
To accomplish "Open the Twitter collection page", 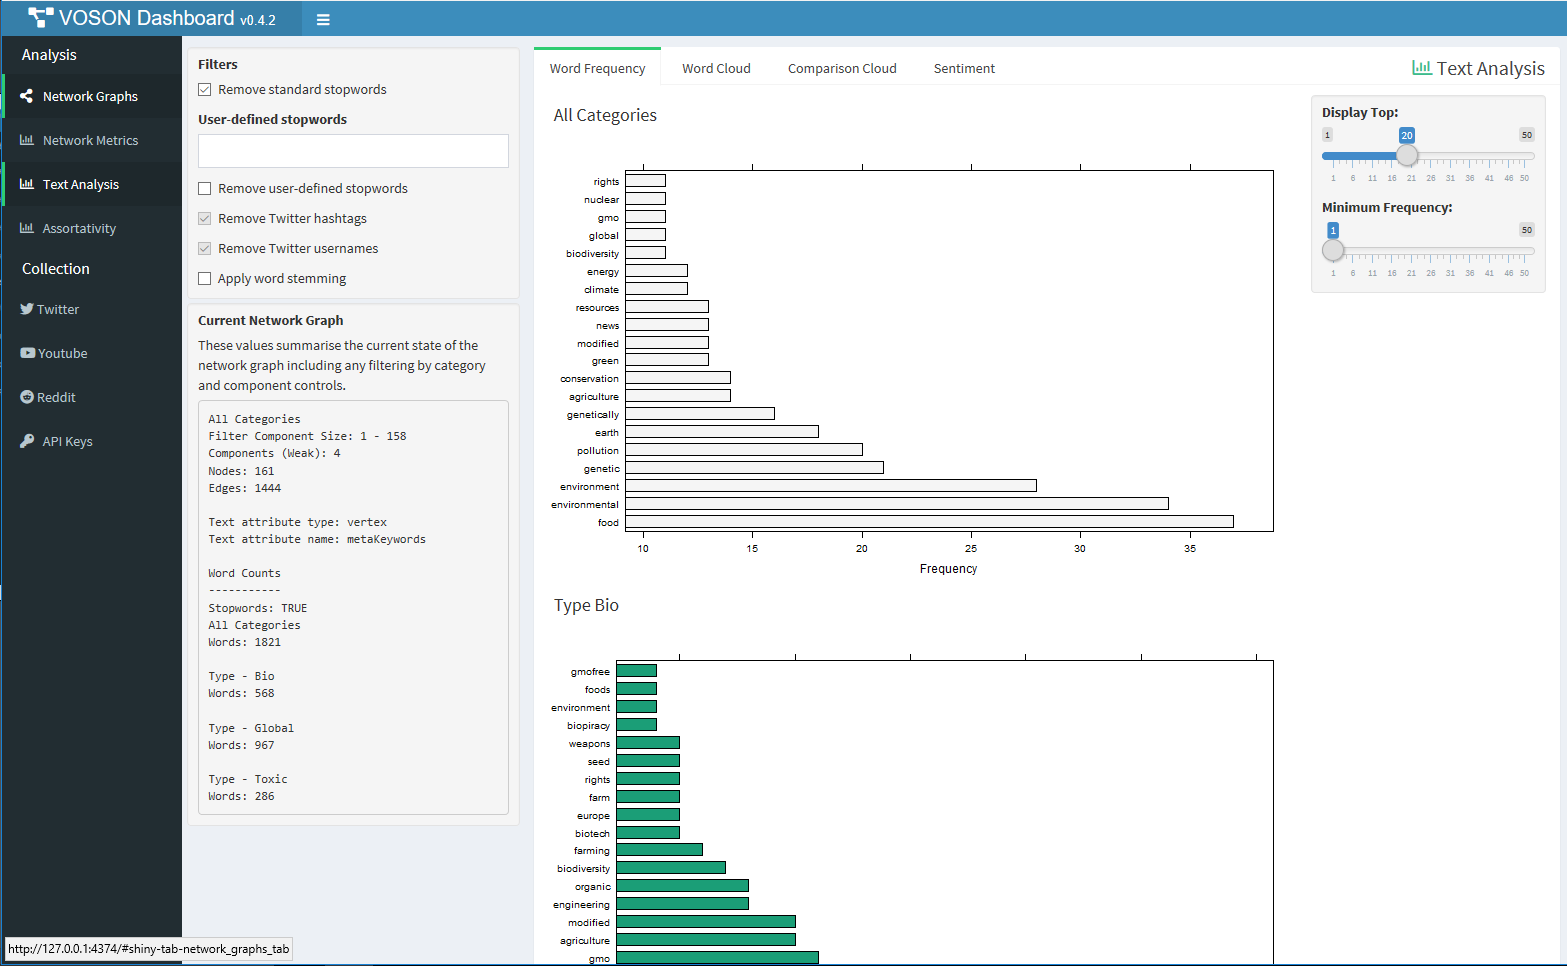I will (x=56, y=309).
